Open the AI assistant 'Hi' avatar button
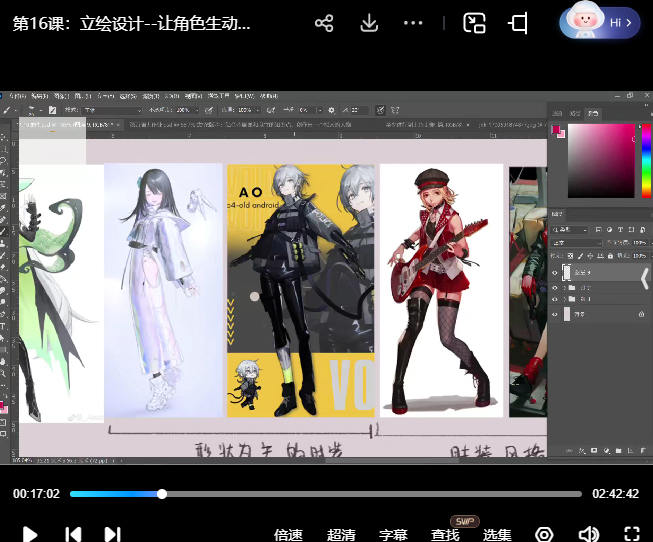Viewport: 653px width, 542px height. click(x=599, y=21)
